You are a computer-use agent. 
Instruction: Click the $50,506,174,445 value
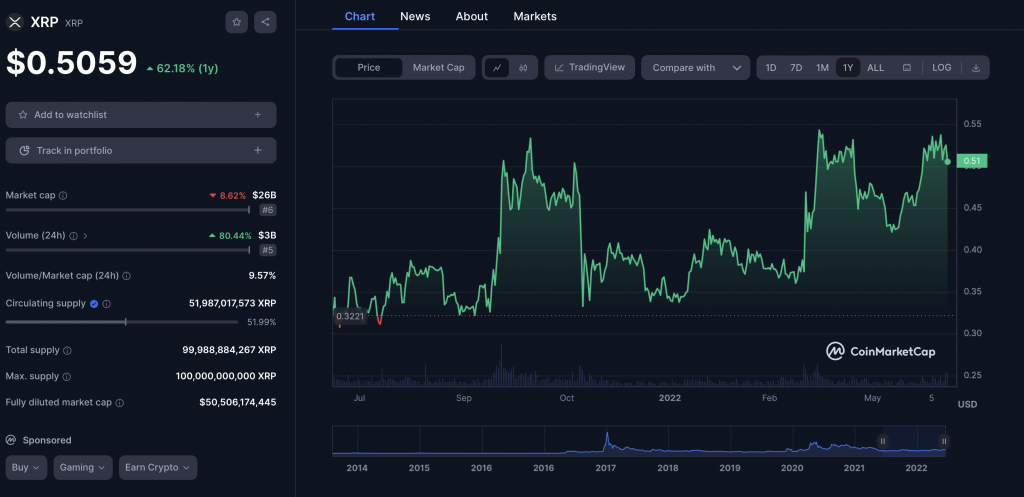[x=238, y=402]
